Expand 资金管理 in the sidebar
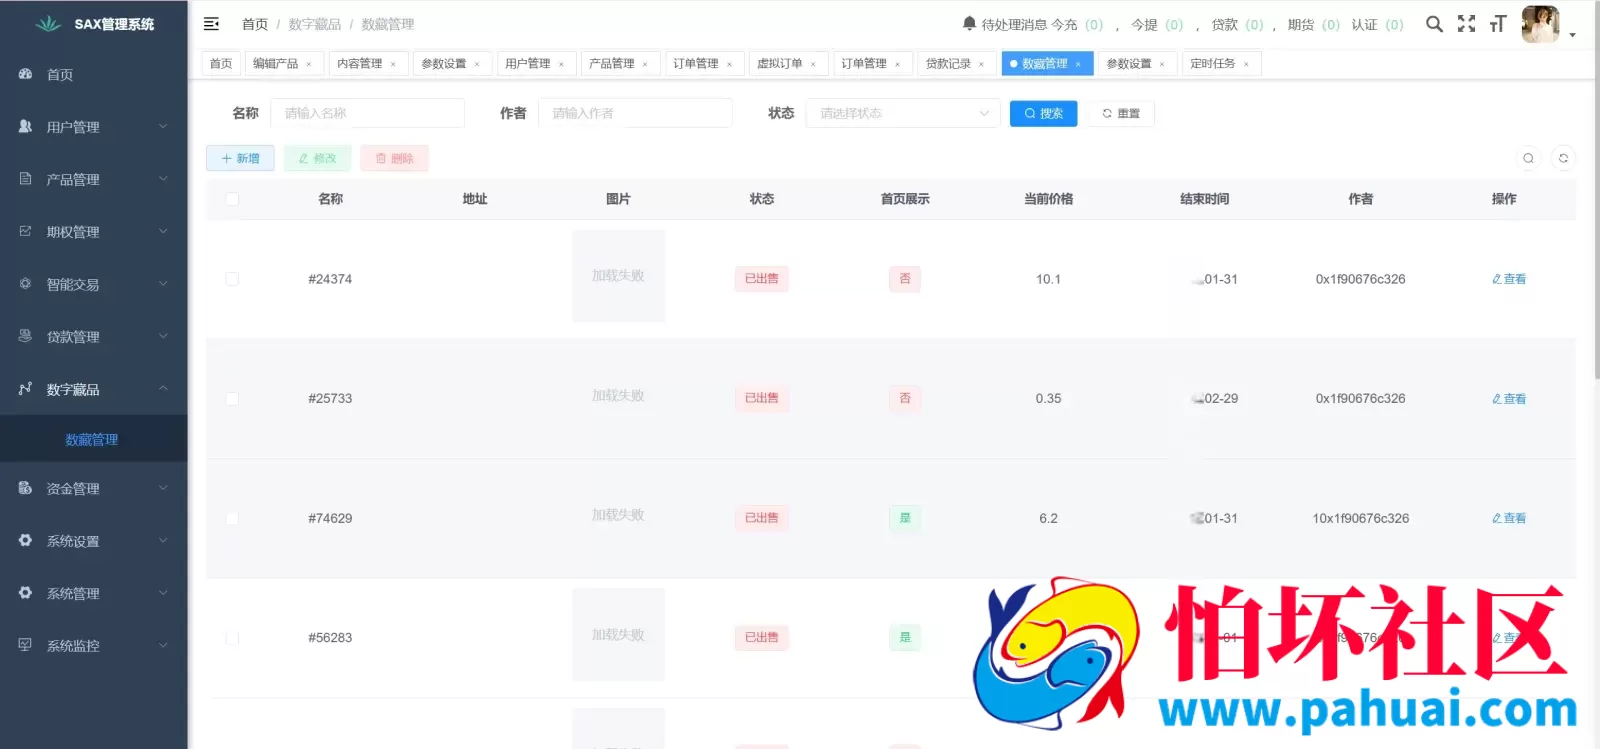The width and height of the screenshot is (1600, 749). (x=94, y=489)
